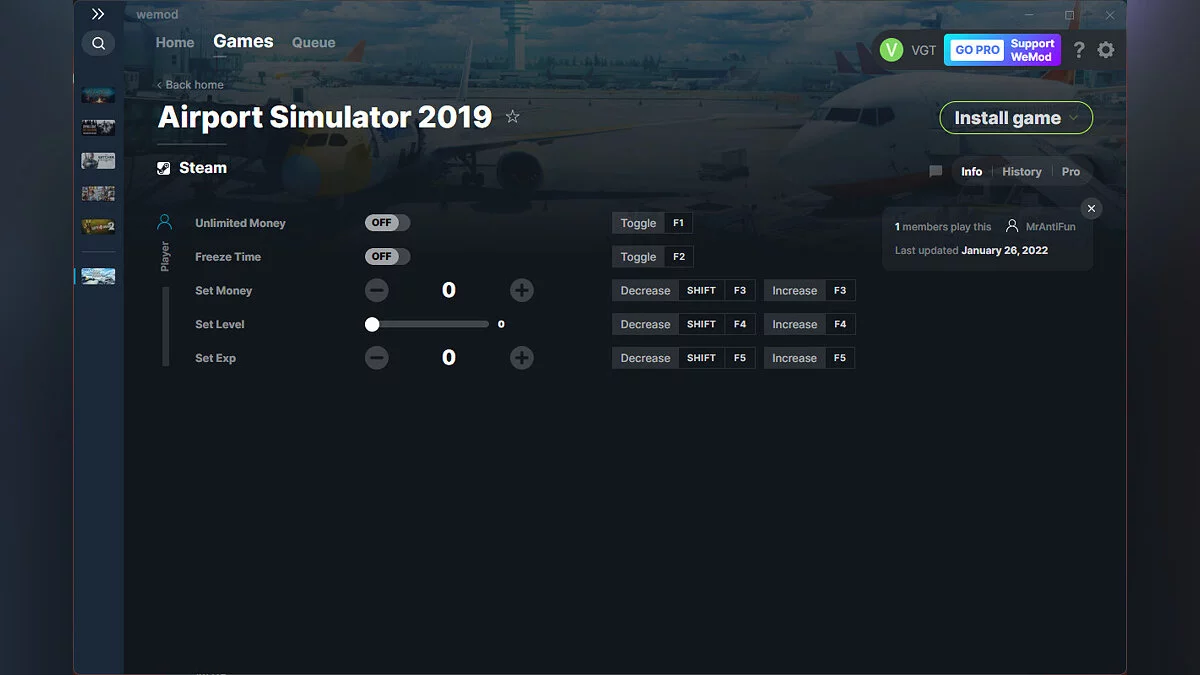Screen dimensions: 1200x675
Task: Open the History tab
Action: [x=1021, y=171]
